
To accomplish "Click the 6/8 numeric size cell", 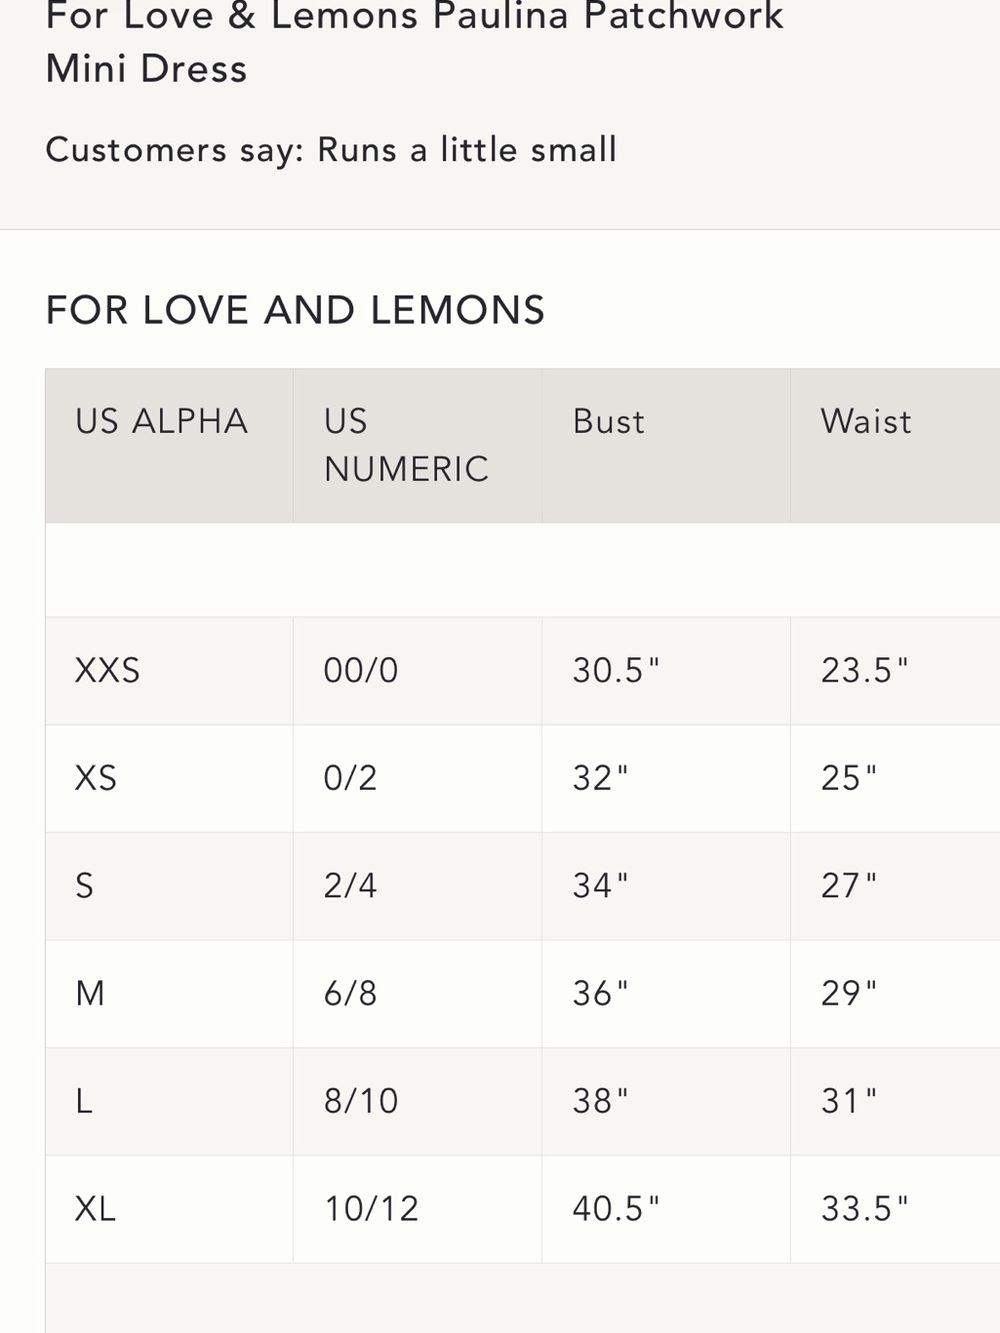I will (x=350, y=994).
